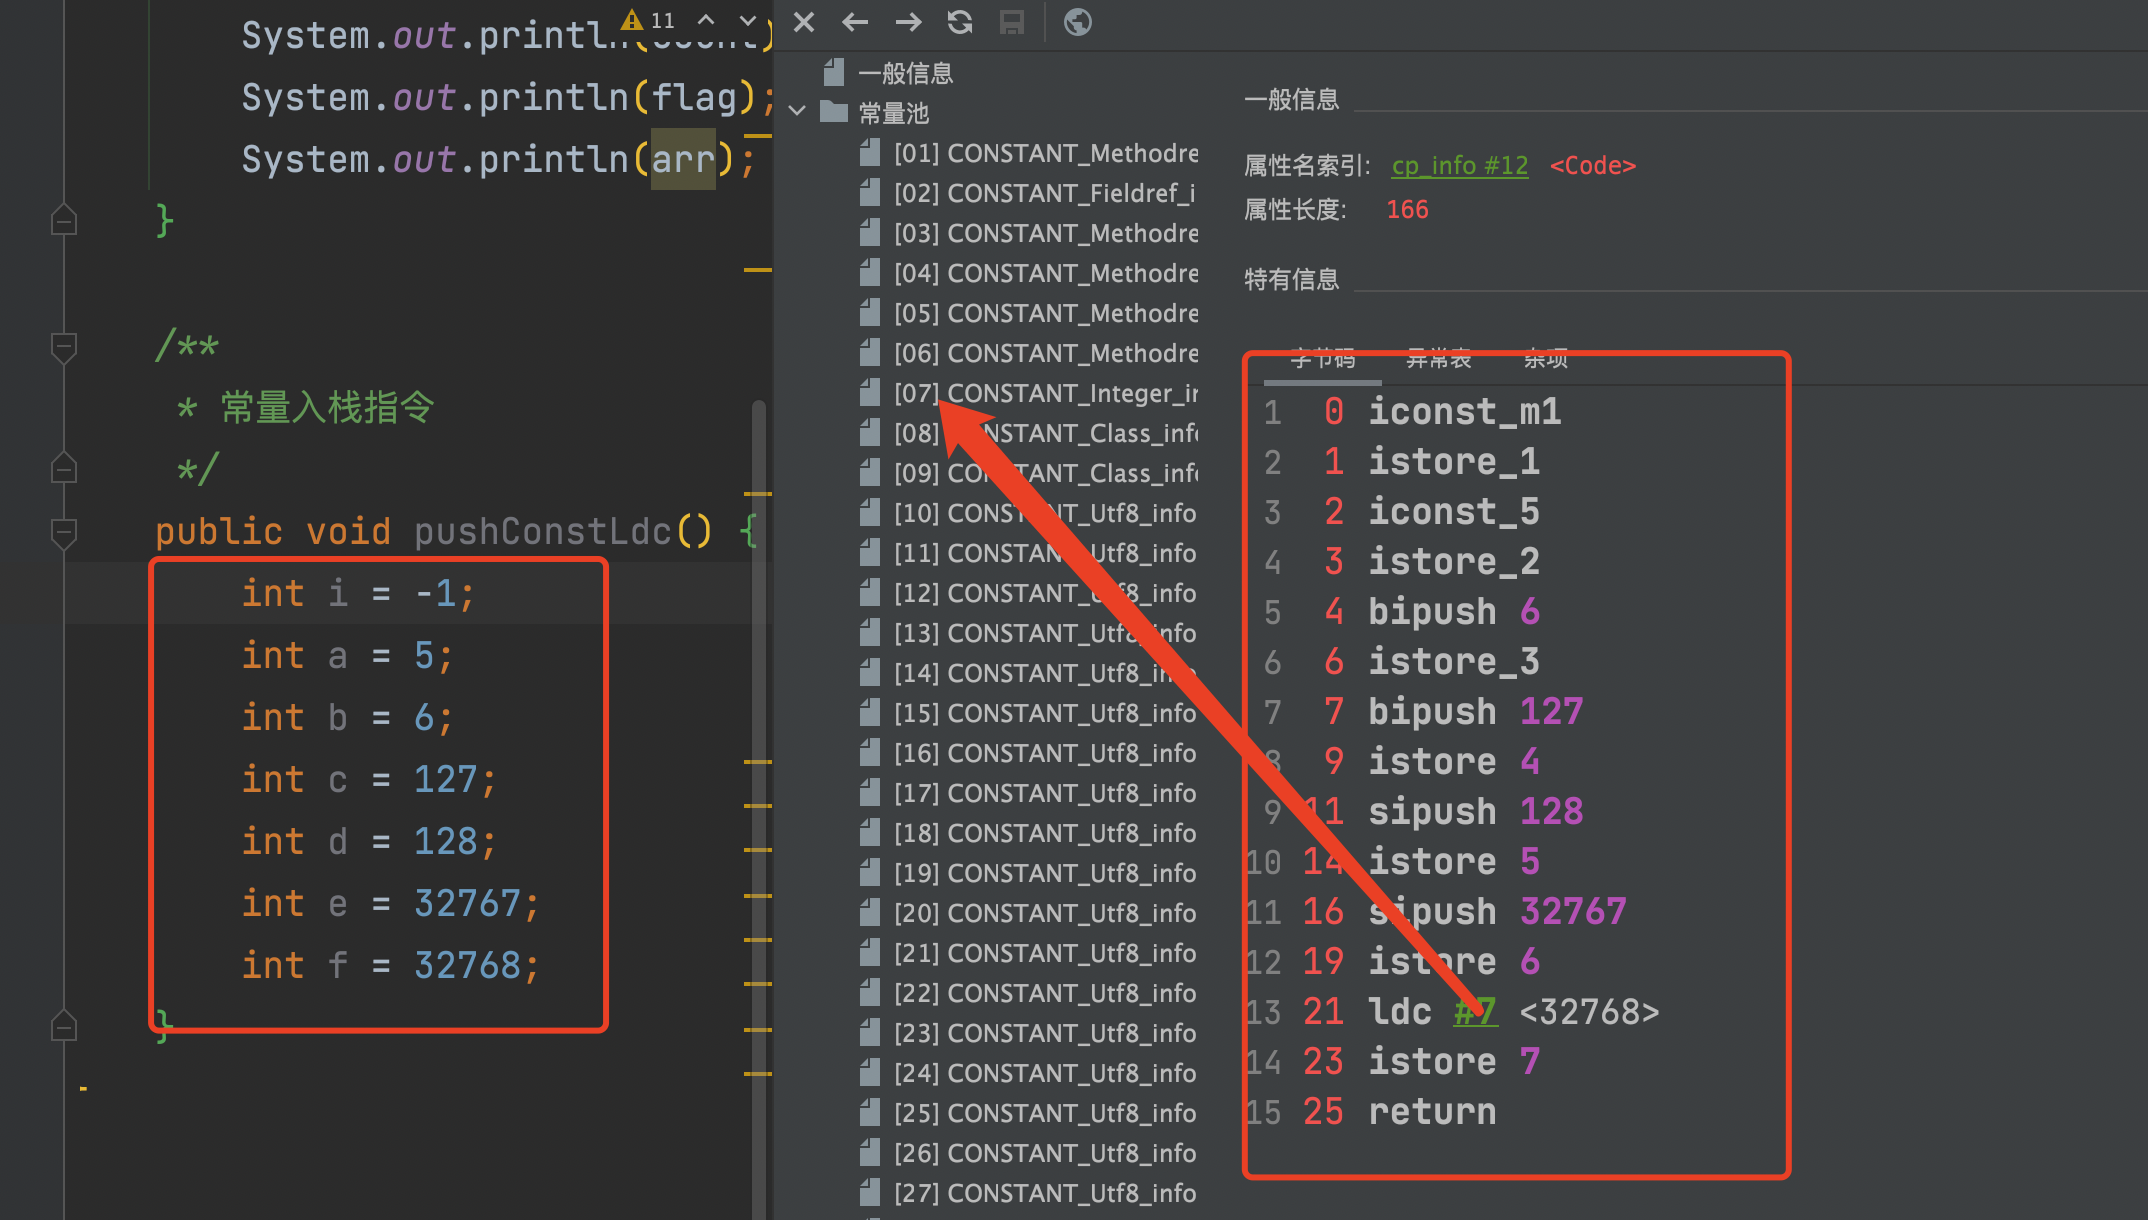
Task: Follow the #7 constant link in ldc
Action: coord(1476,1011)
